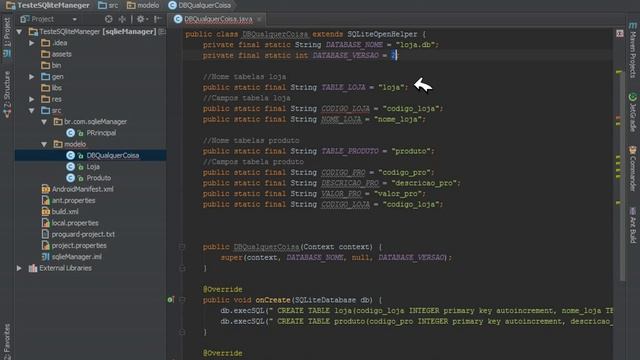Fold the onCreate method block
640x360 pixels.
(182, 300)
